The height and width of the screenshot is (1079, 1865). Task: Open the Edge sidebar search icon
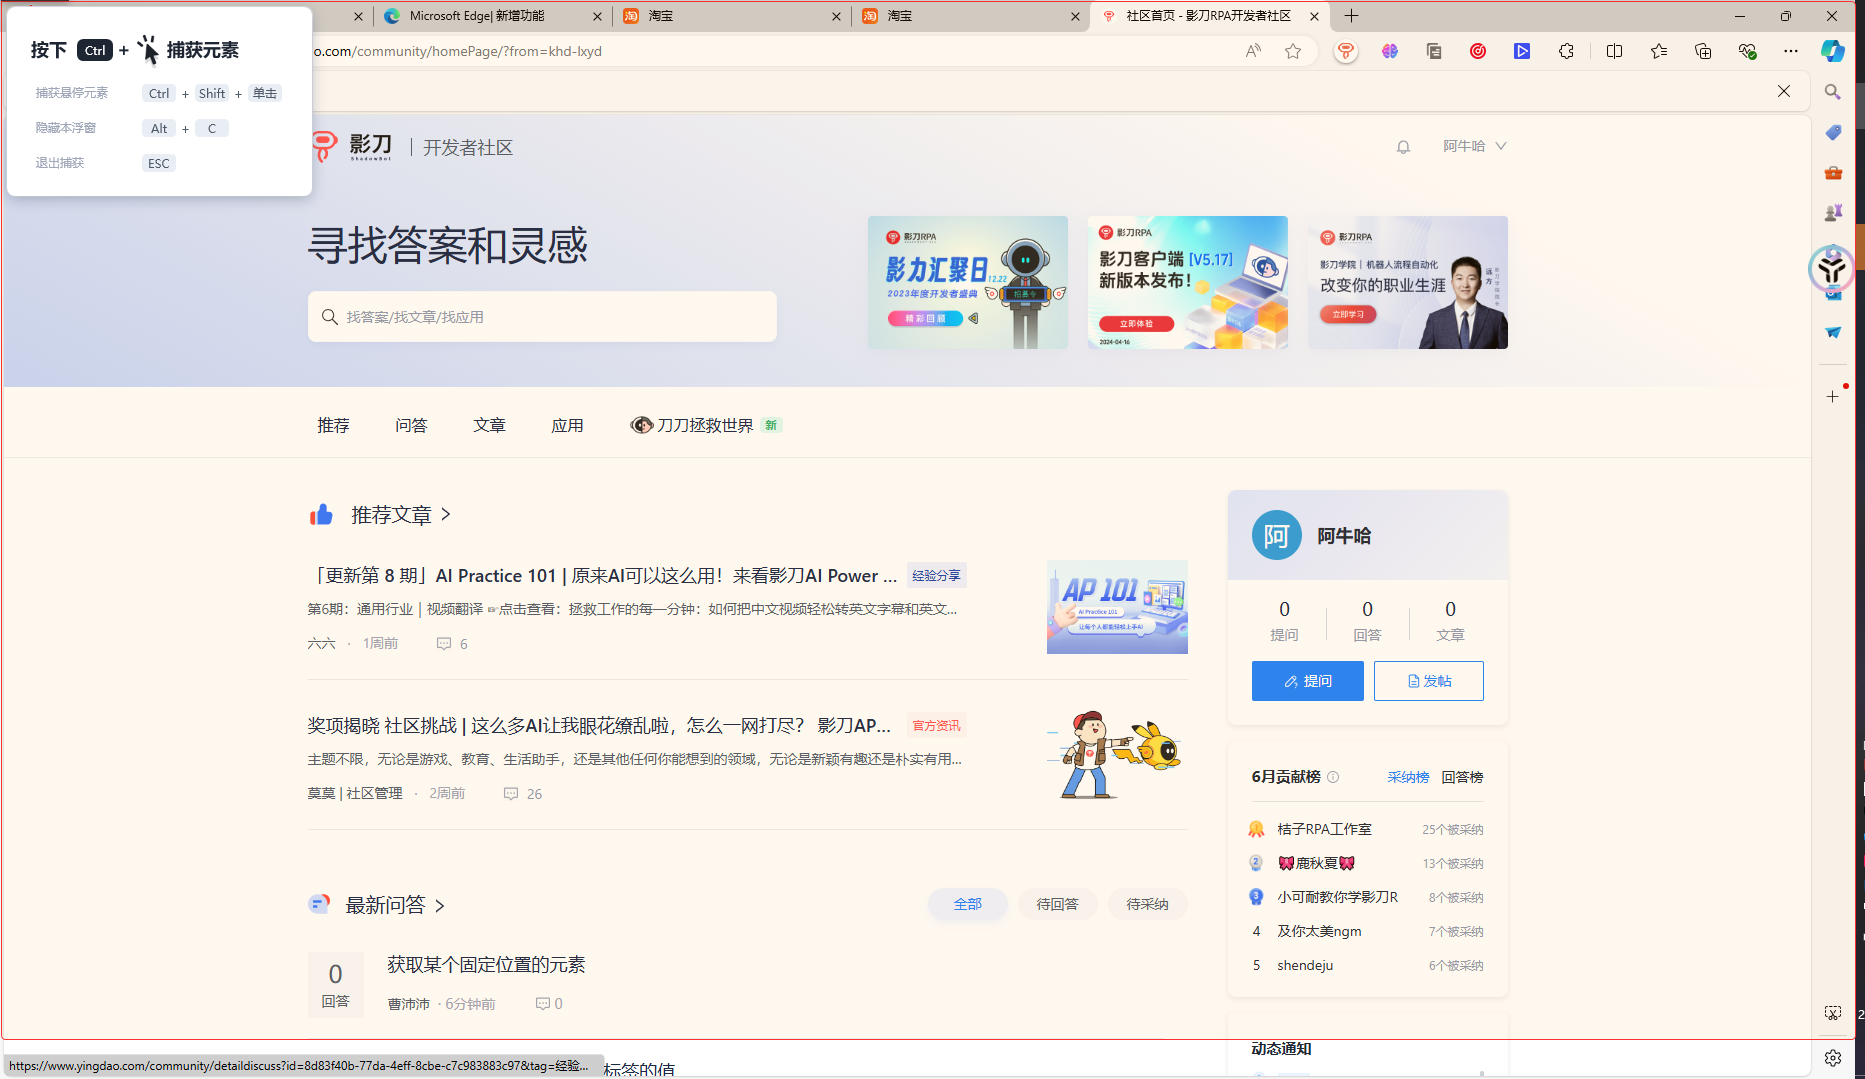[1832, 92]
